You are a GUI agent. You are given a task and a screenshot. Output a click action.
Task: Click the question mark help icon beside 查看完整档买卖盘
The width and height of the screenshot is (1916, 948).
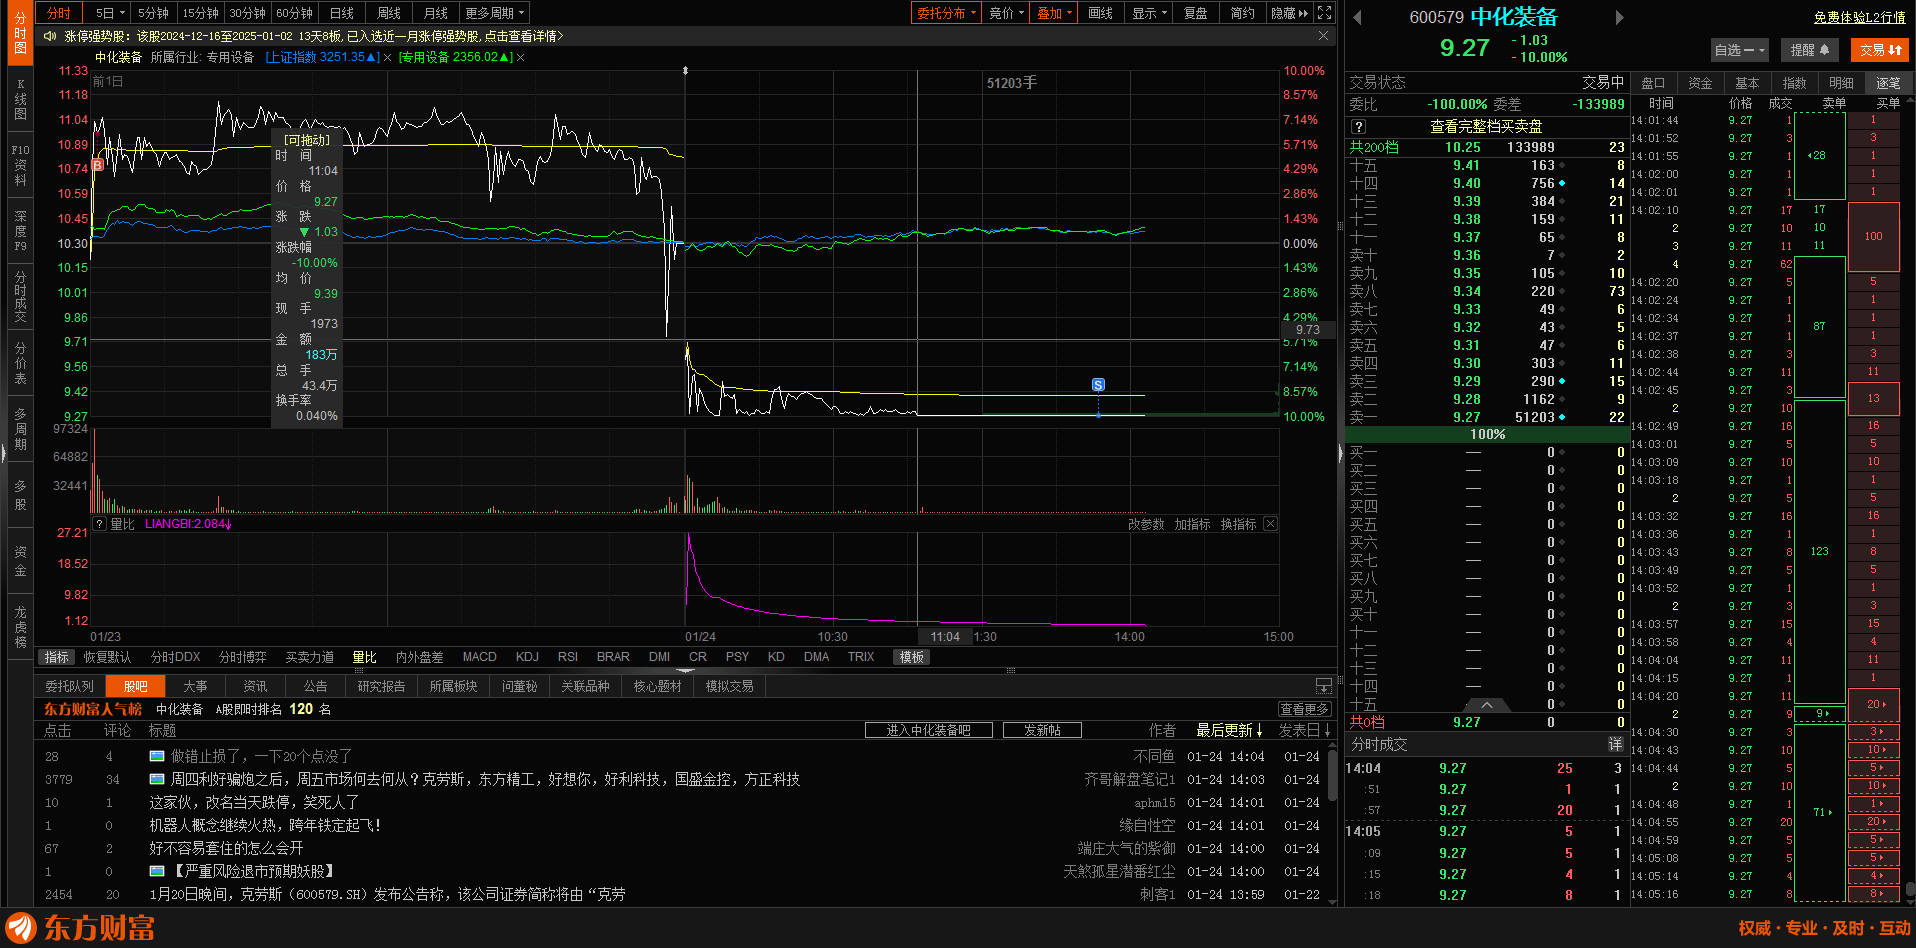pyautogui.click(x=1358, y=127)
